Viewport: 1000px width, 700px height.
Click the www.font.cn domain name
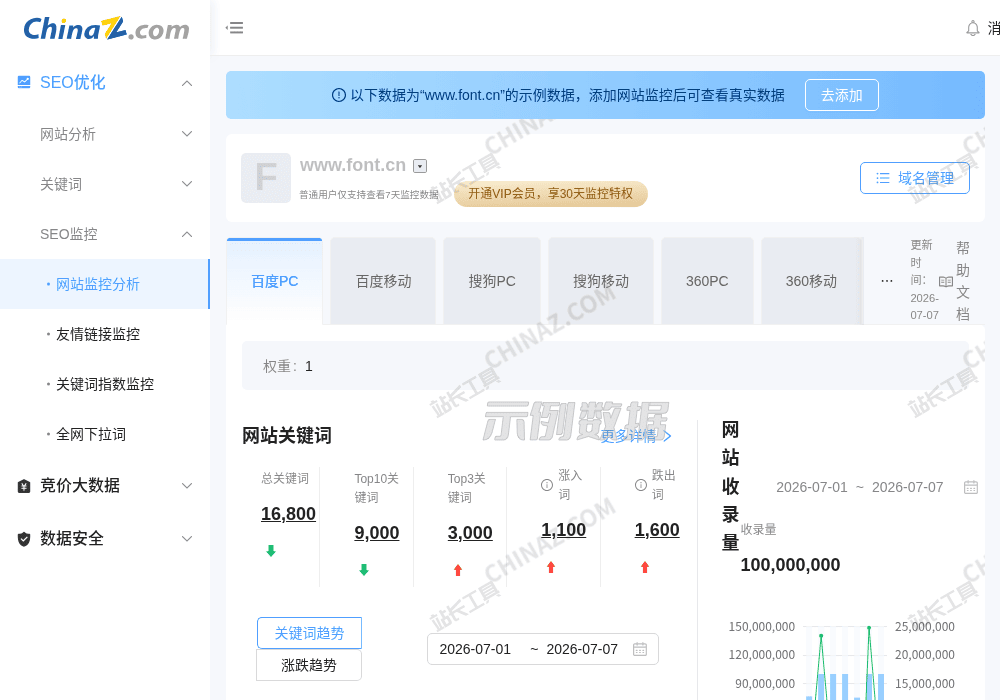[353, 165]
